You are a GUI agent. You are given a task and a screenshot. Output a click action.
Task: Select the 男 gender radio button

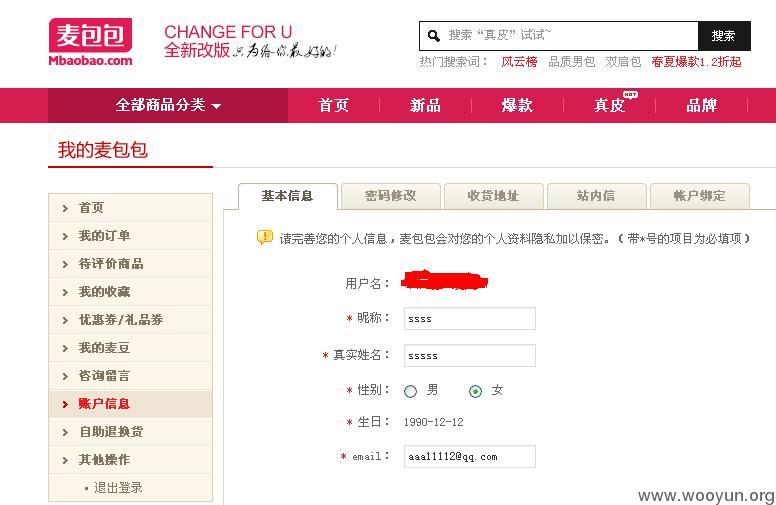(x=410, y=391)
